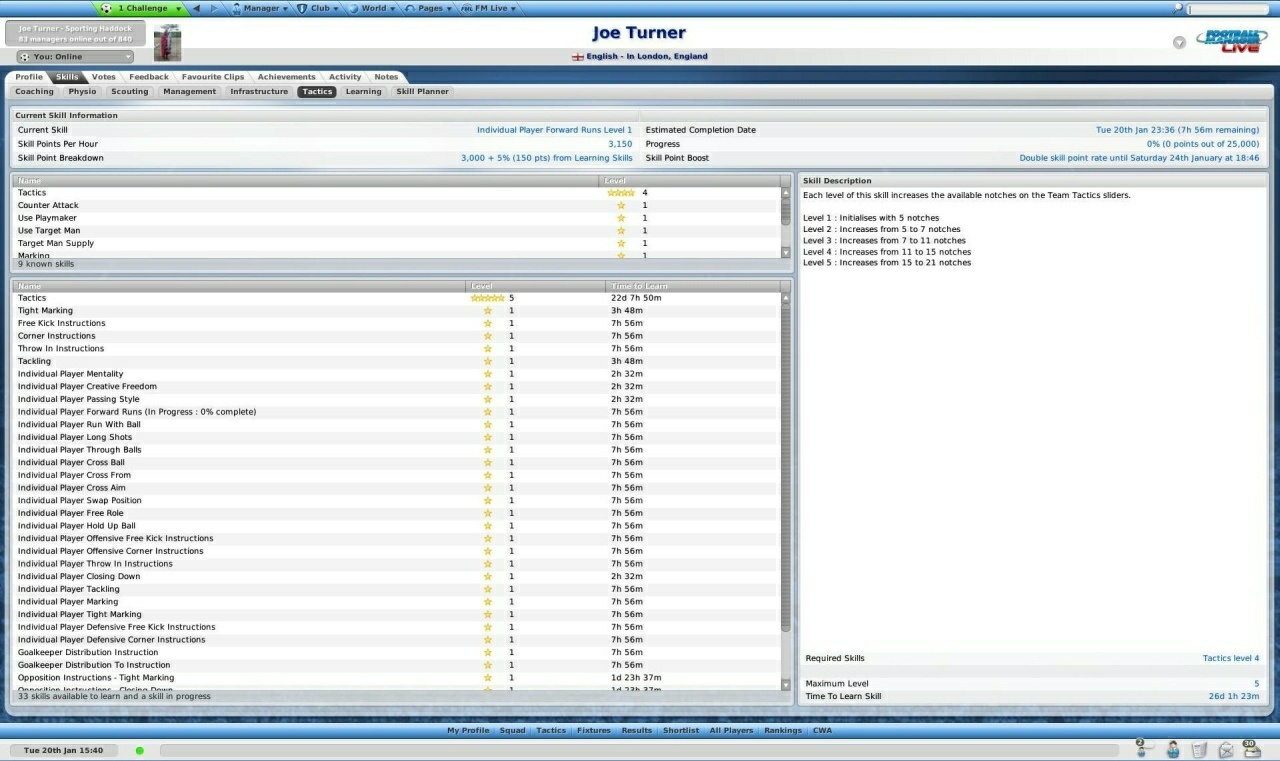Click the manager profile icon in the taskbar
Screen dimensions: 1280x761
tap(1172, 750)
